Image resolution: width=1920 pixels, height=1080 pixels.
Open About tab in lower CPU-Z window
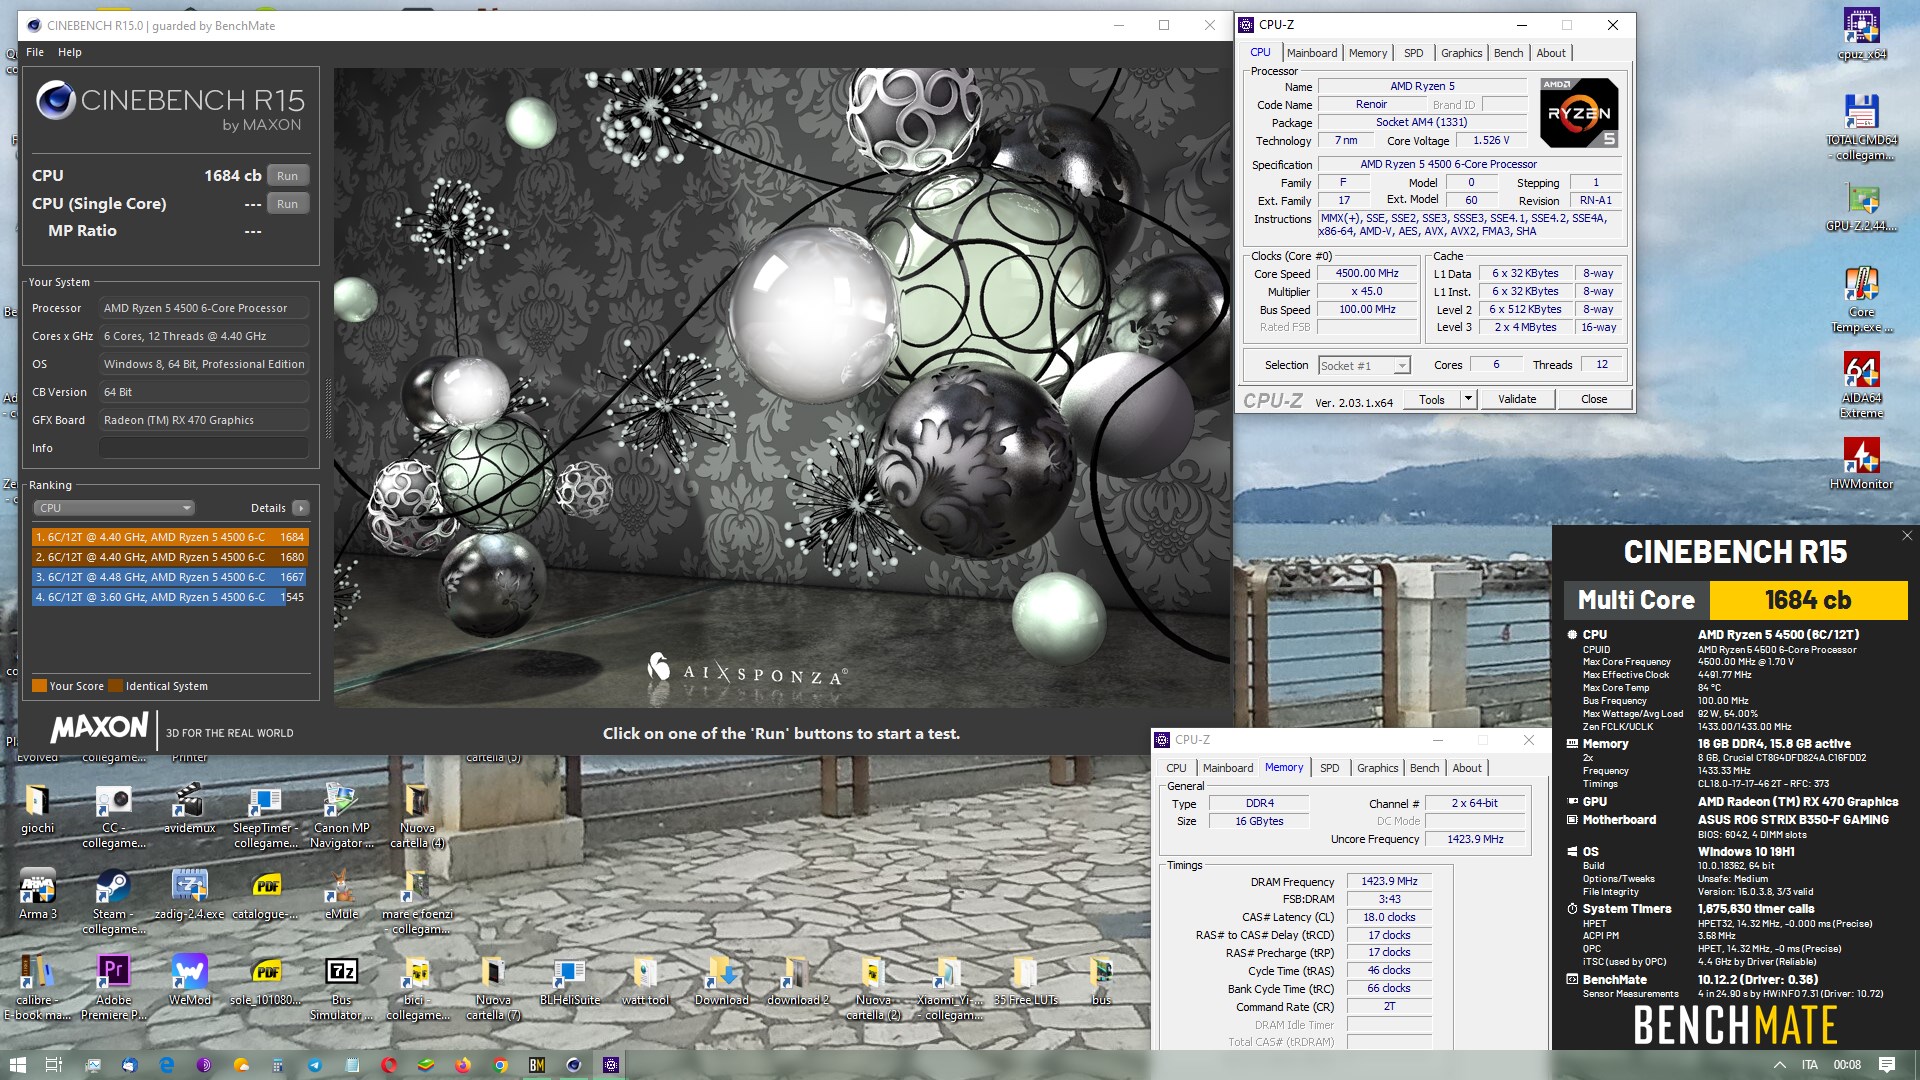click(1467, 768)
